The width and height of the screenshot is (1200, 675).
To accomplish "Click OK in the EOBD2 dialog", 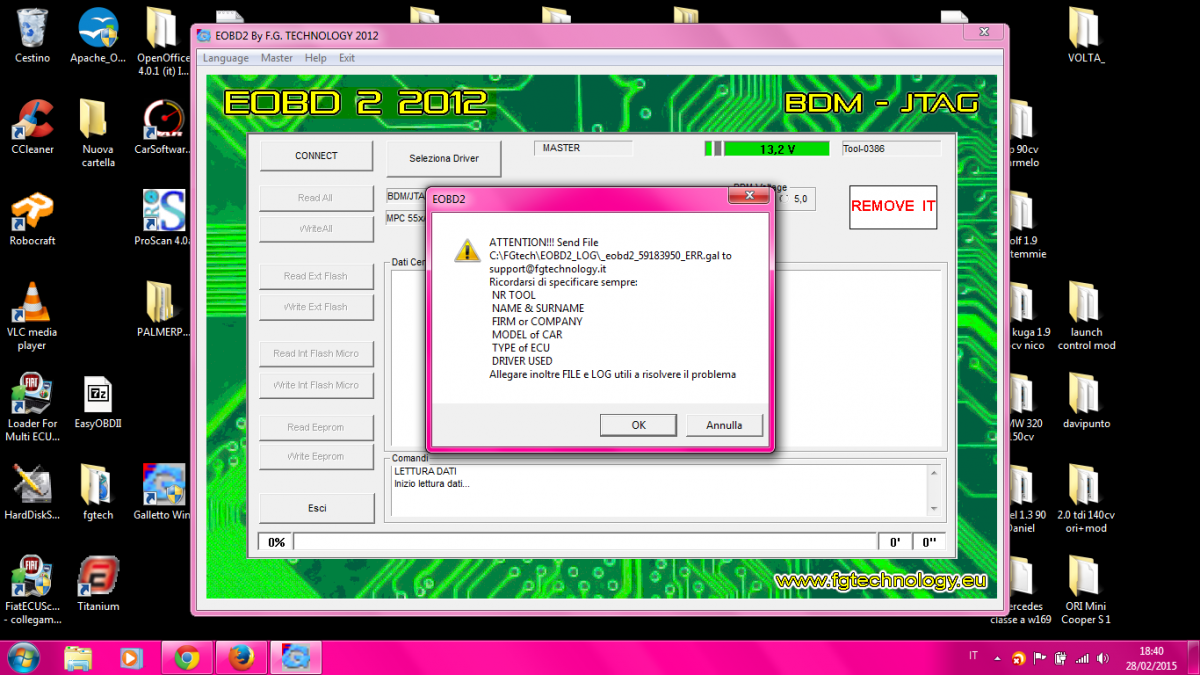I will [638, 425].
